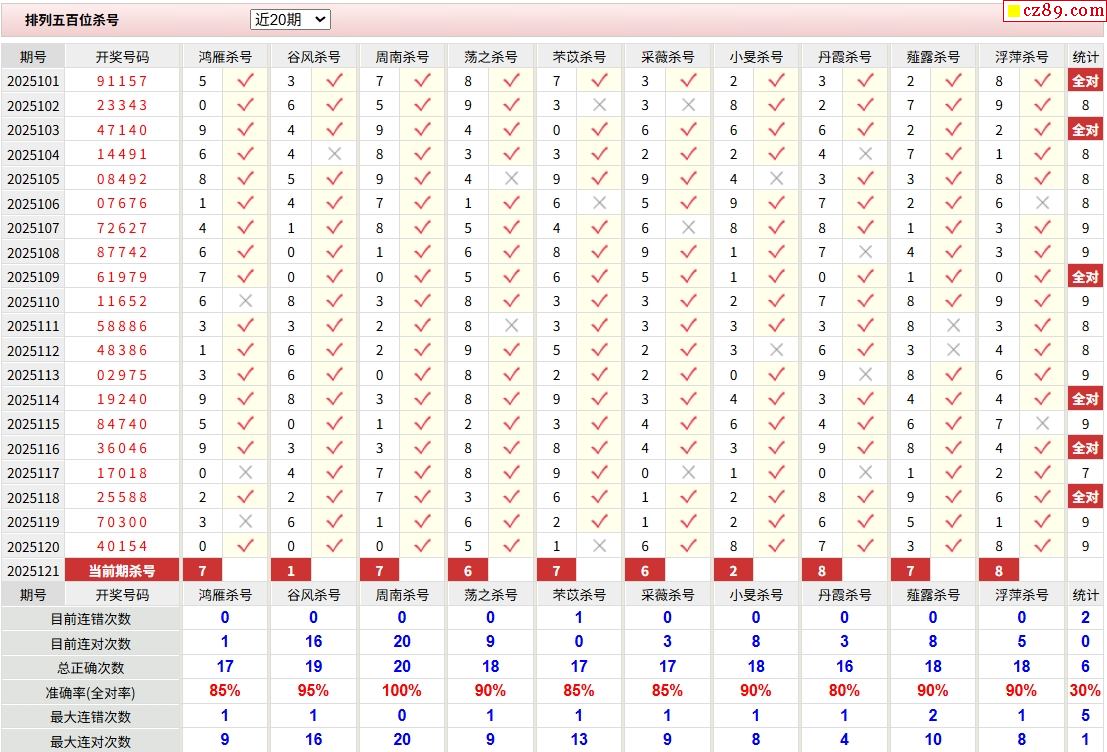Click the 排列五百位杀号 page title
The width and height of the screenshot is (1107, 752).
[x=72, y=20]
